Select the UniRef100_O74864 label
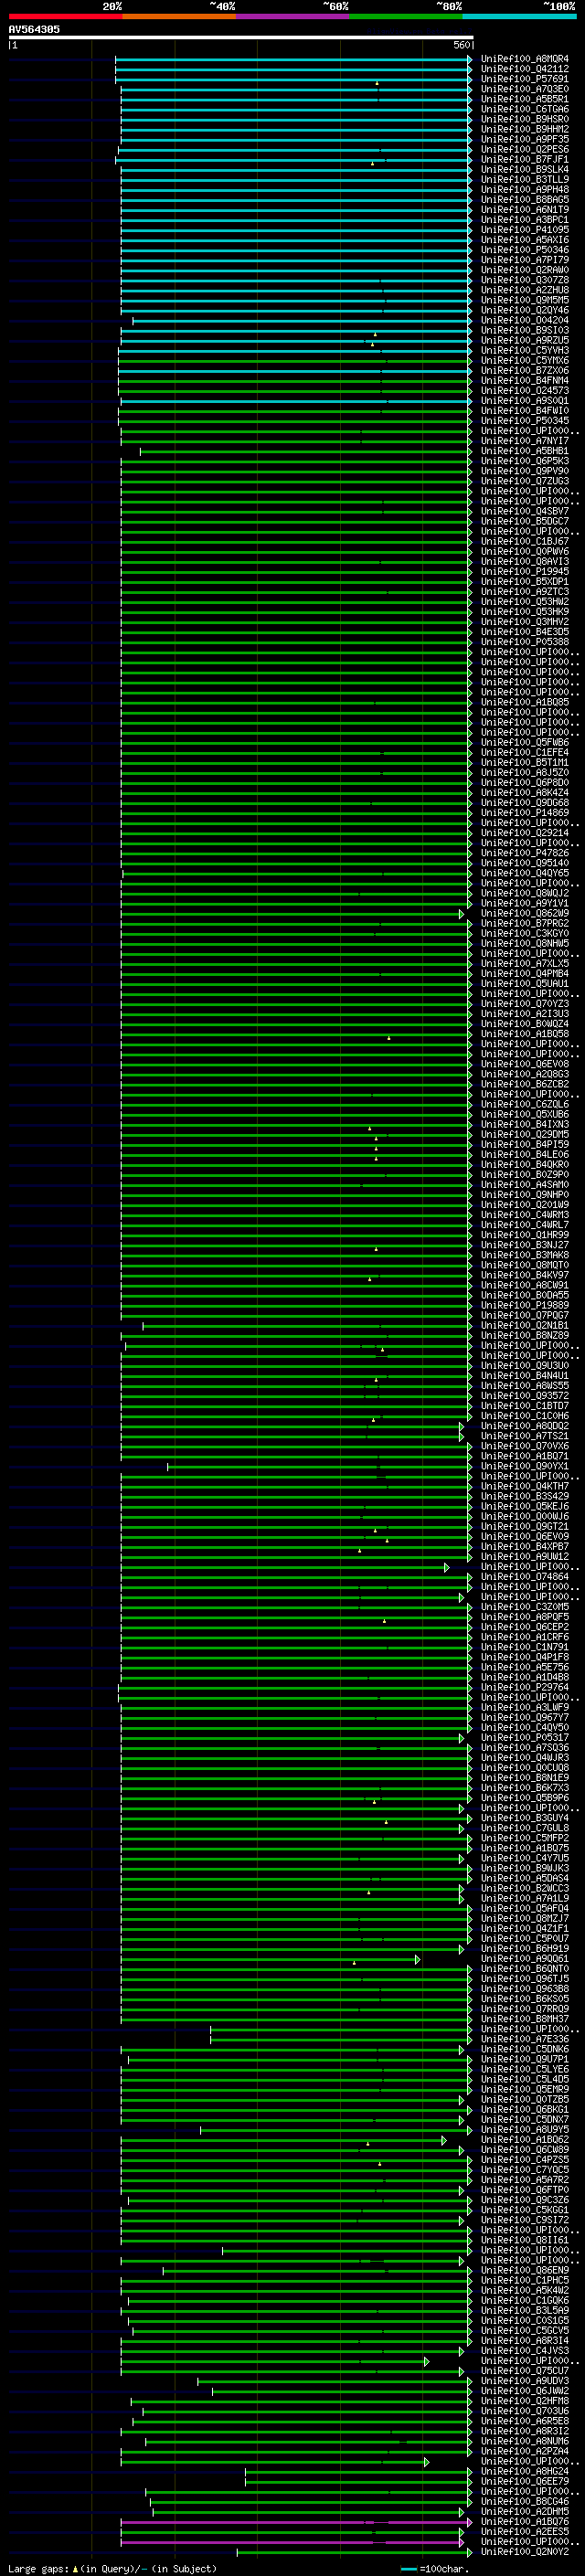This screenshot has width=585, height=2576. click(x=525, y=1577)
